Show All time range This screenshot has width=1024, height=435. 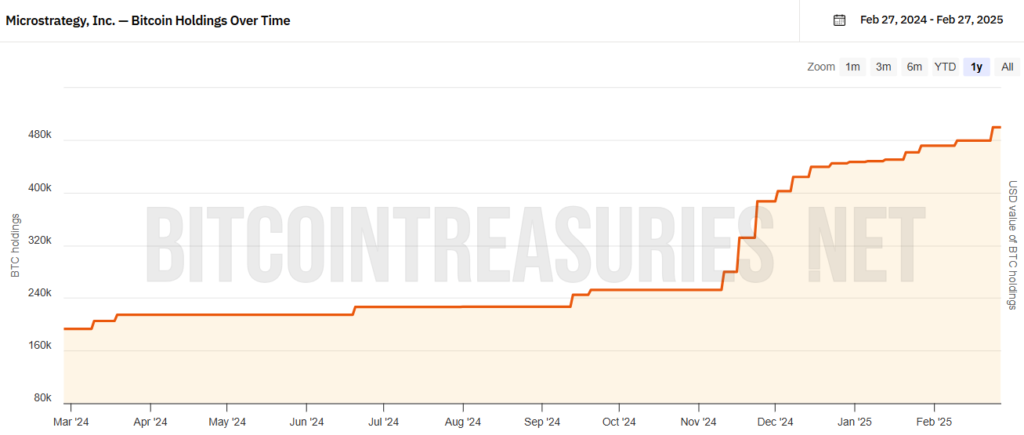[x=1007, y=67]
